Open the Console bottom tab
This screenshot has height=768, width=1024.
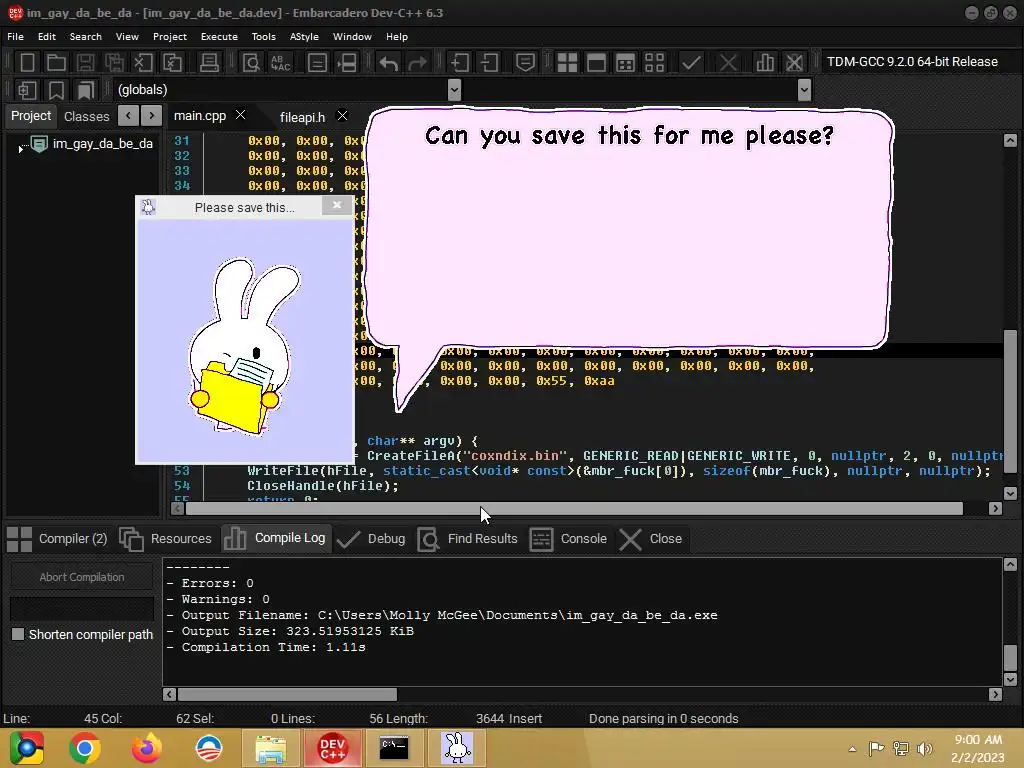click(568, 539)
